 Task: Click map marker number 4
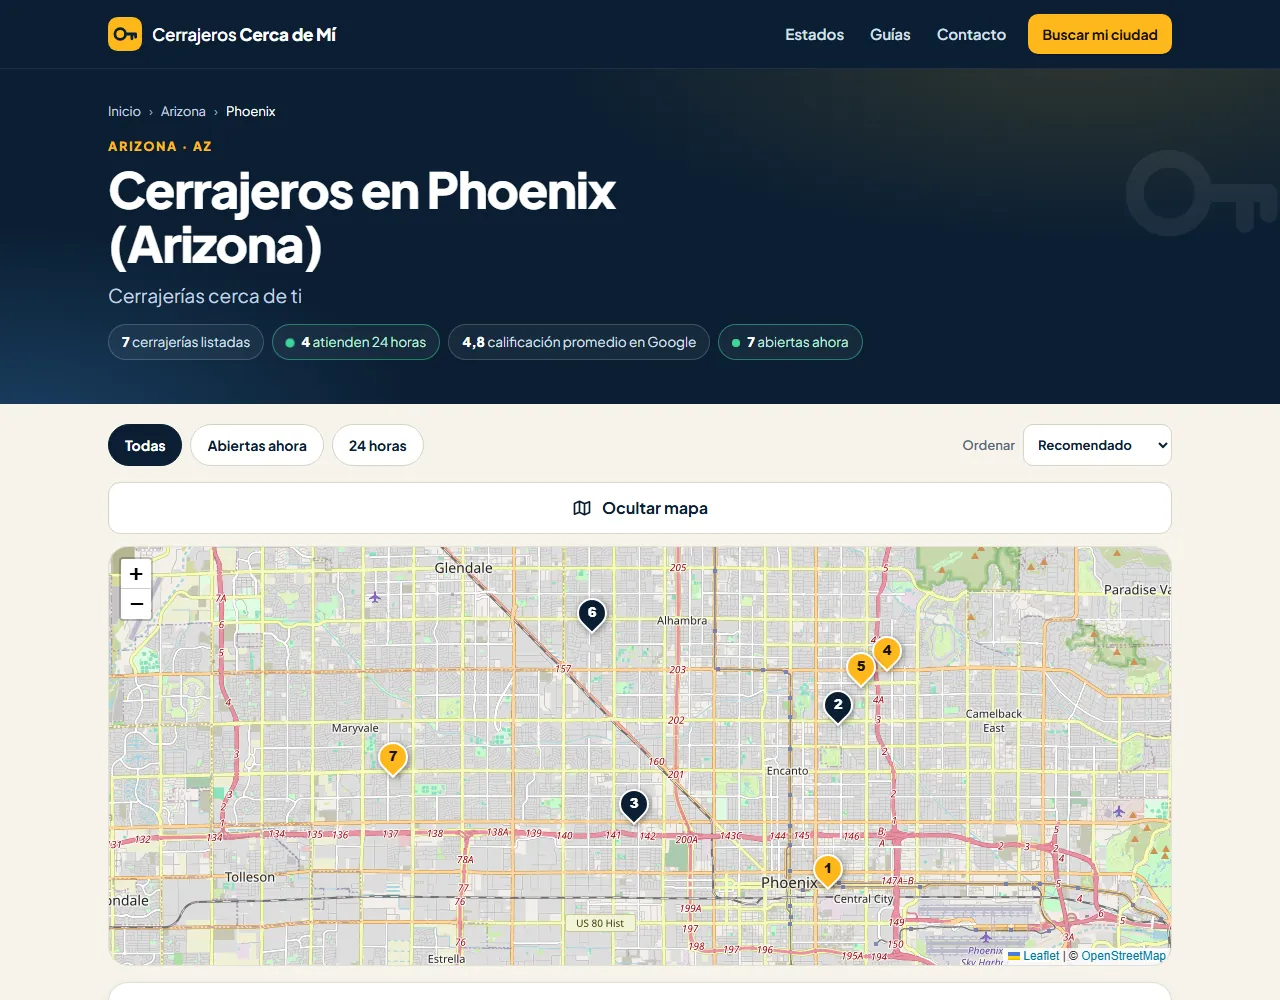(x=887, y=653)
